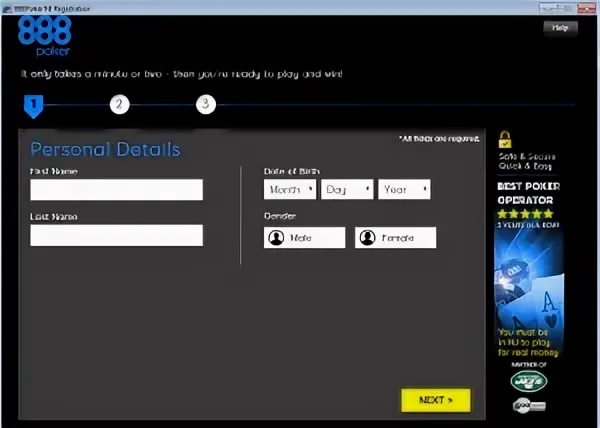Open the Help button
Screen dimensions: 600x428
[x=560, y=28]
